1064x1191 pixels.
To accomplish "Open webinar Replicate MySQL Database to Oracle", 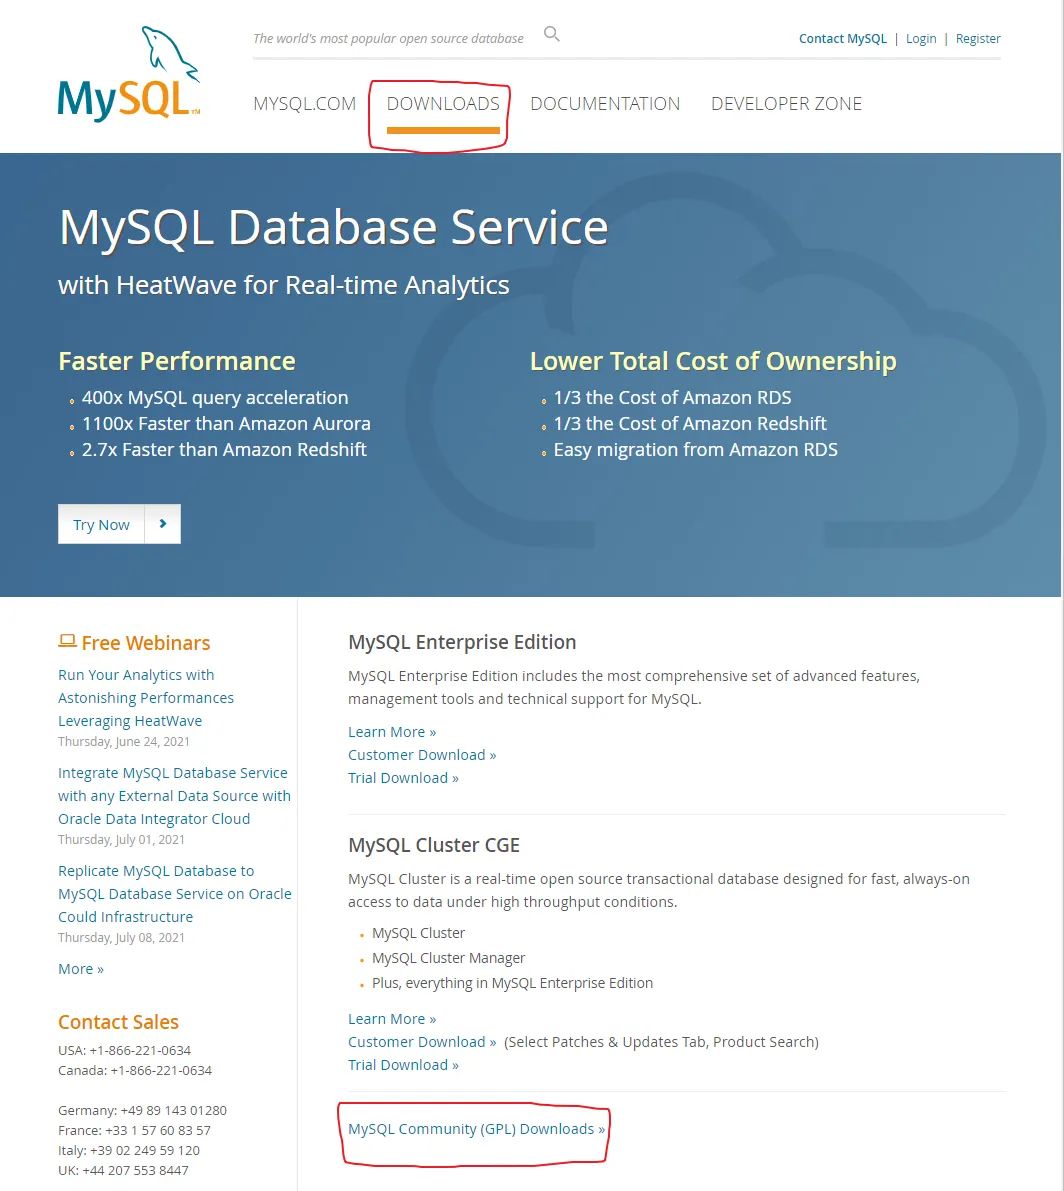I will coord(175,893).
